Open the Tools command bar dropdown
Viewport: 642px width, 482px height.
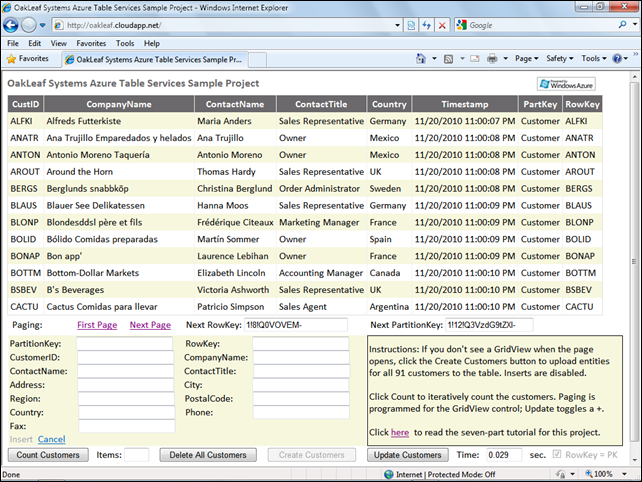[x=594, y=59]
